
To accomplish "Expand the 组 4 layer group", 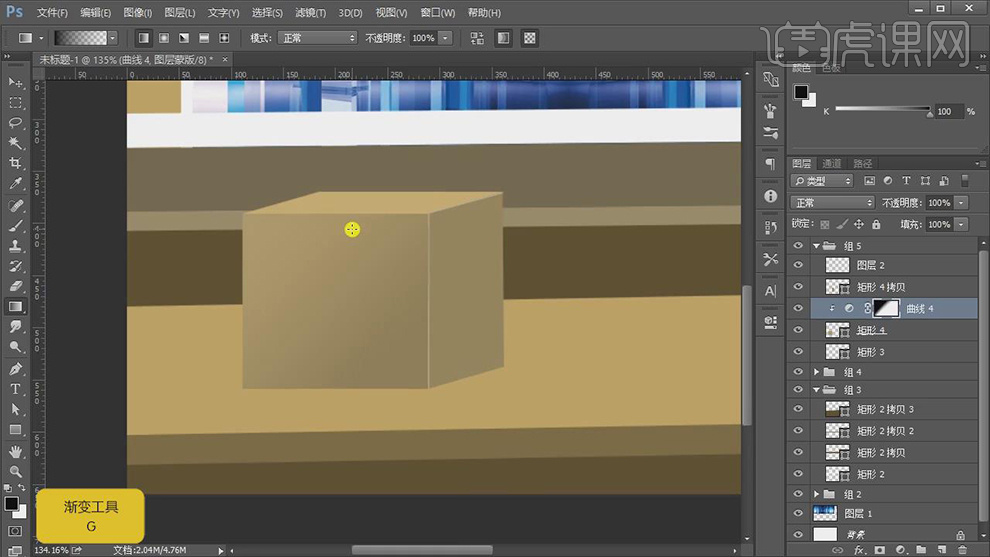I will pyautogui.click(x=818, y=372).
